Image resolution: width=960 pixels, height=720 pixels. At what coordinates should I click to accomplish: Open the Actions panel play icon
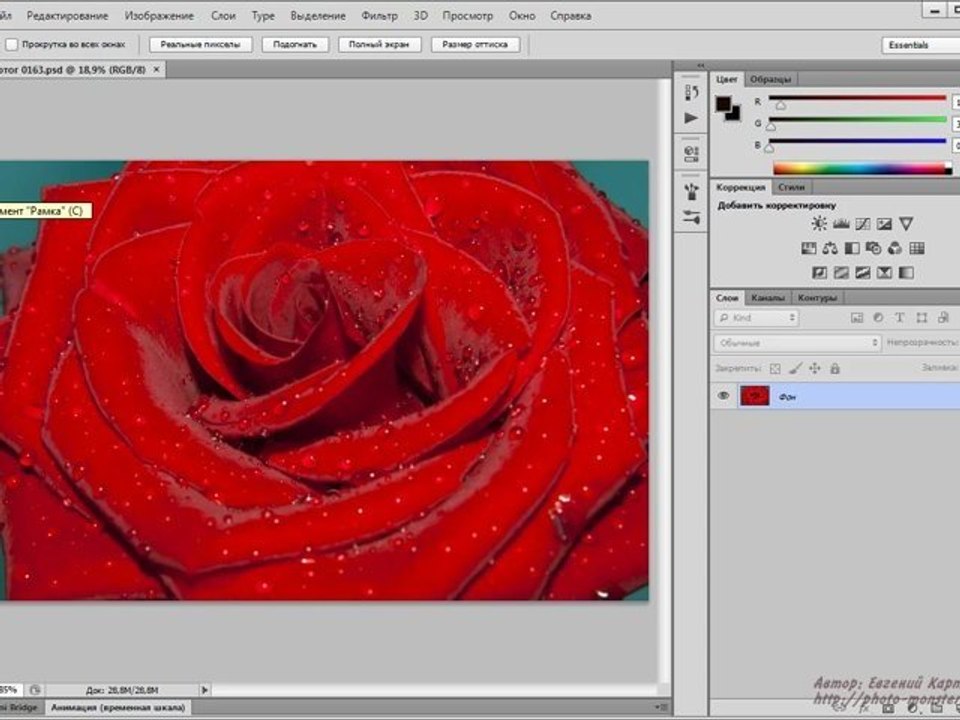coord(691,118)
